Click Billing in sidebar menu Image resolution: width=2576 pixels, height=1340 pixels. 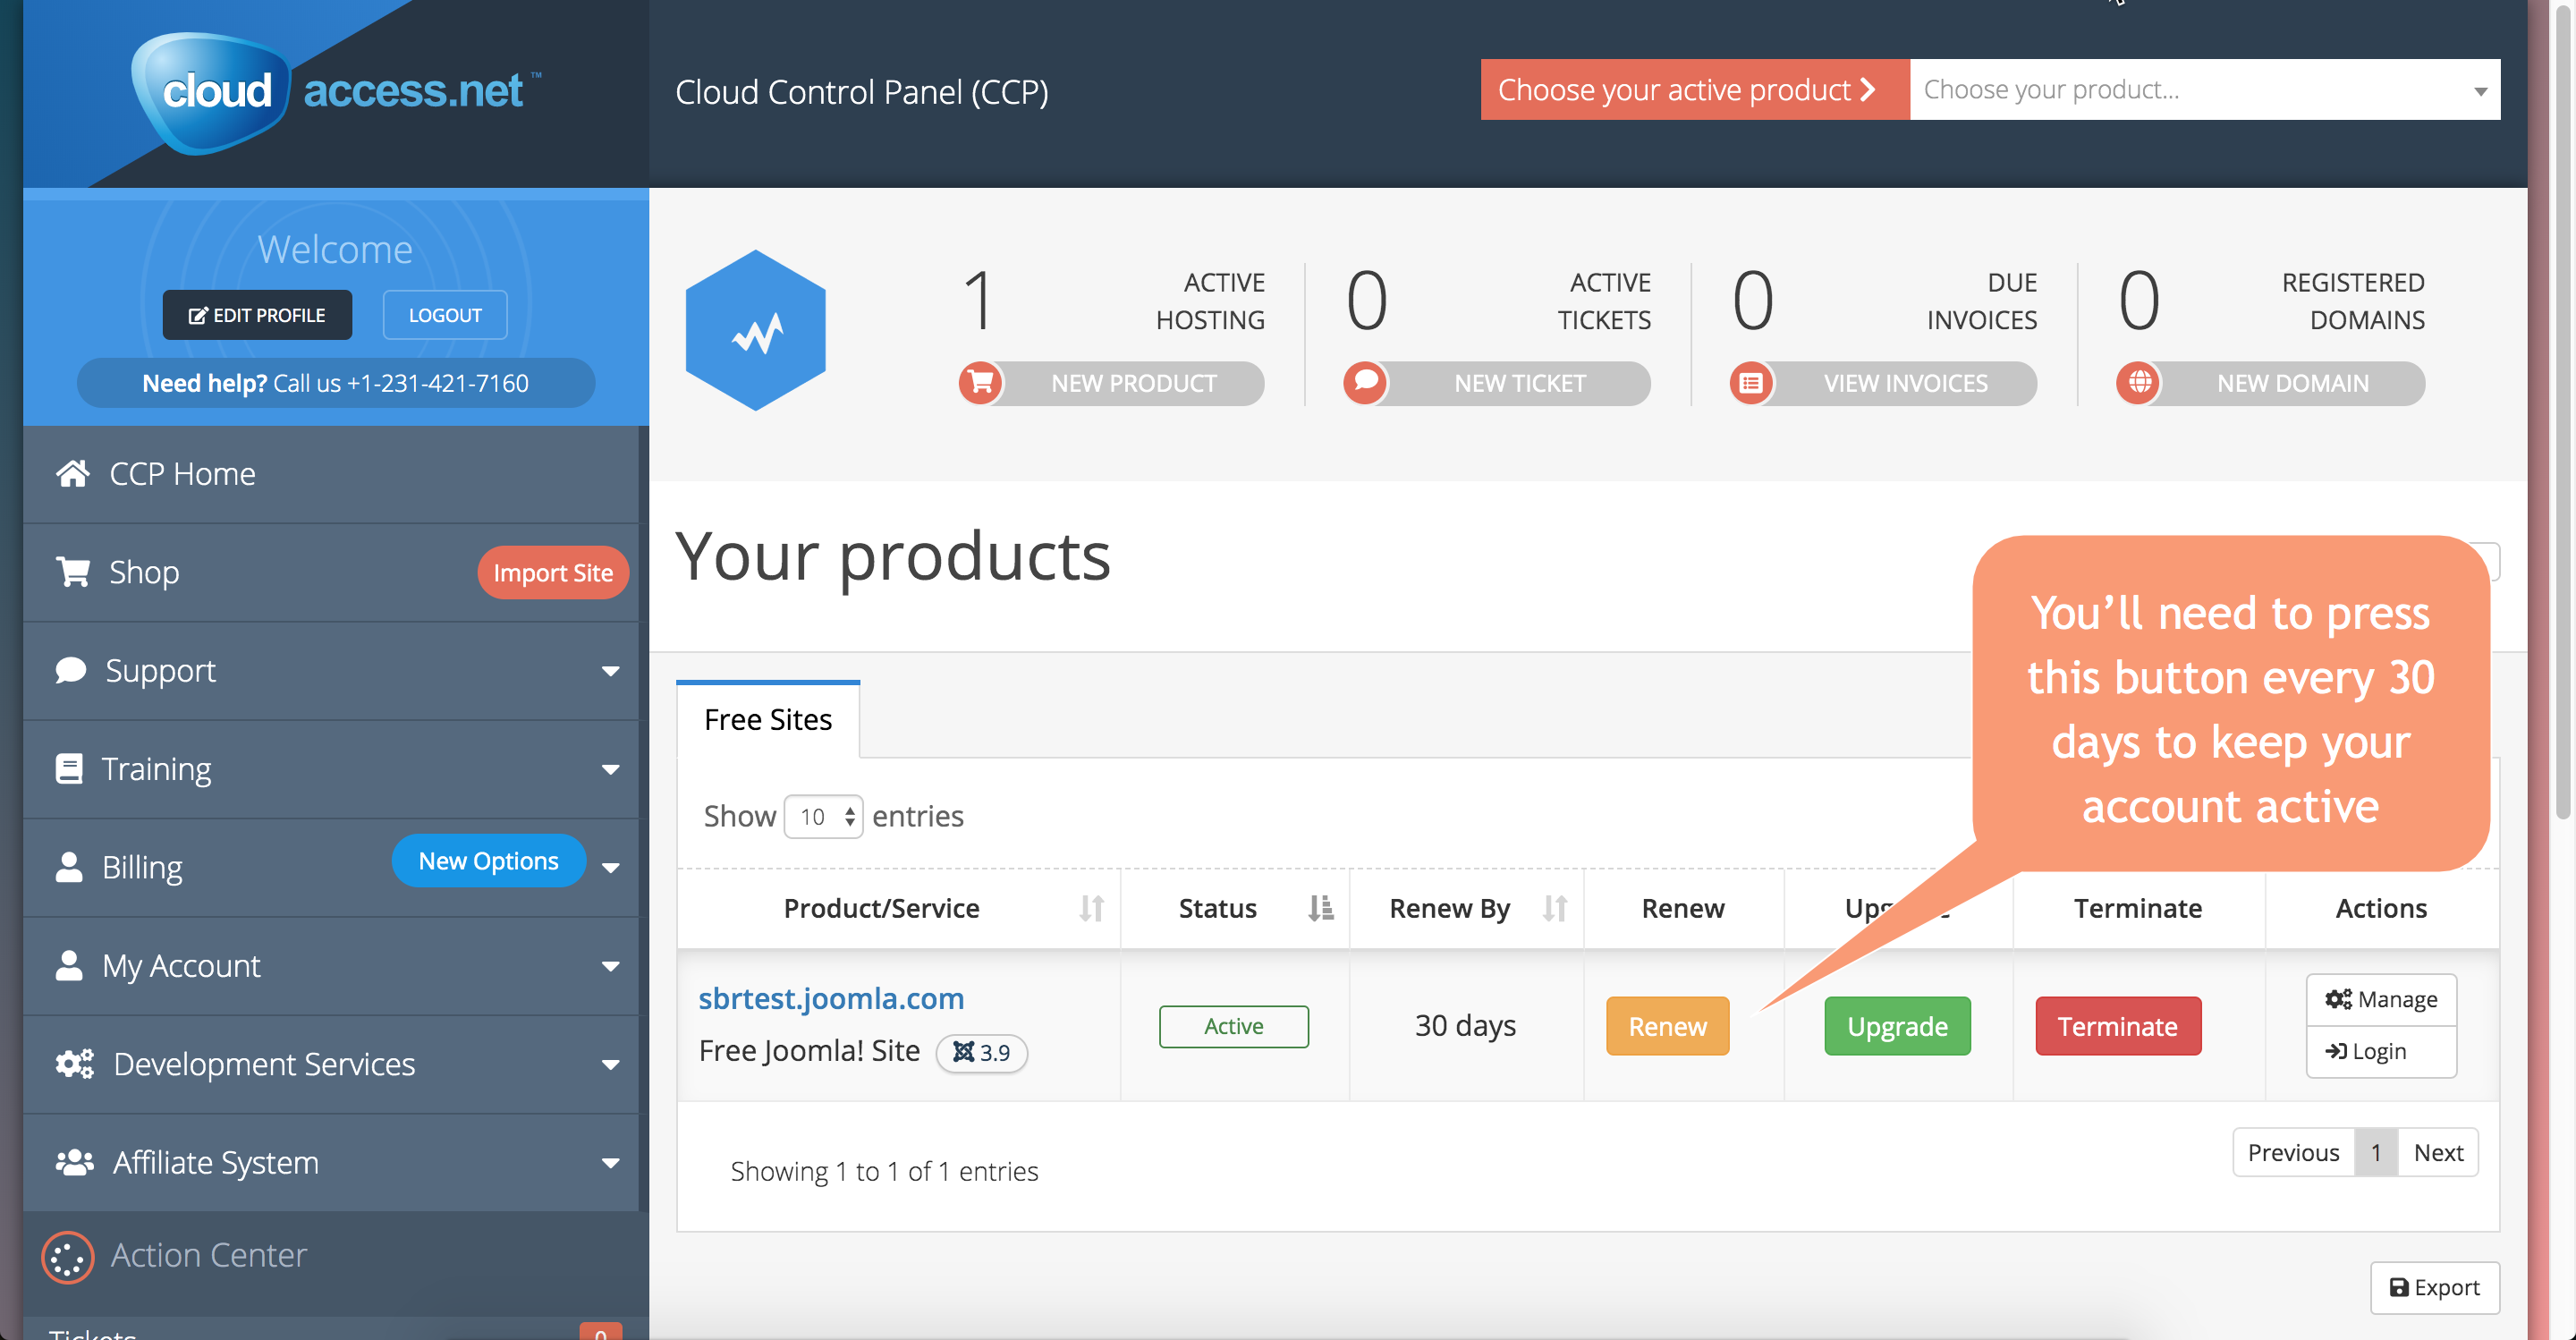point(142,868)
